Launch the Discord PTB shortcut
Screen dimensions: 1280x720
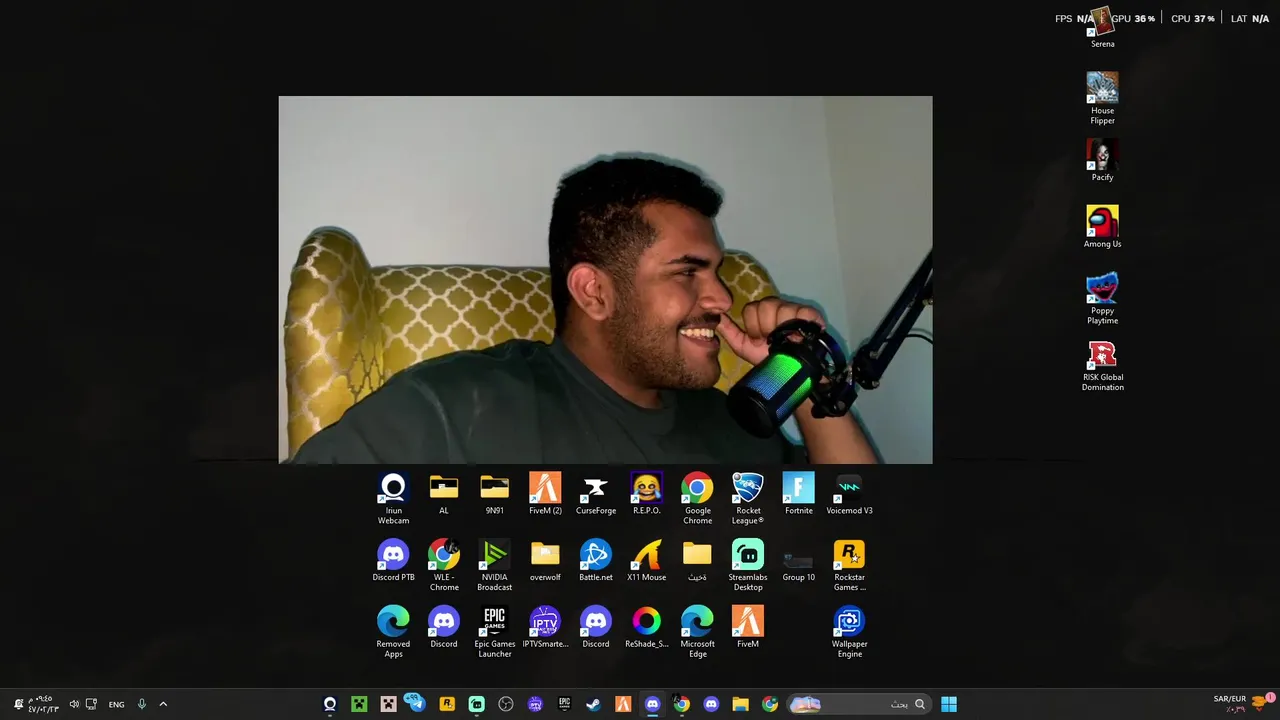tap(393, 561)
